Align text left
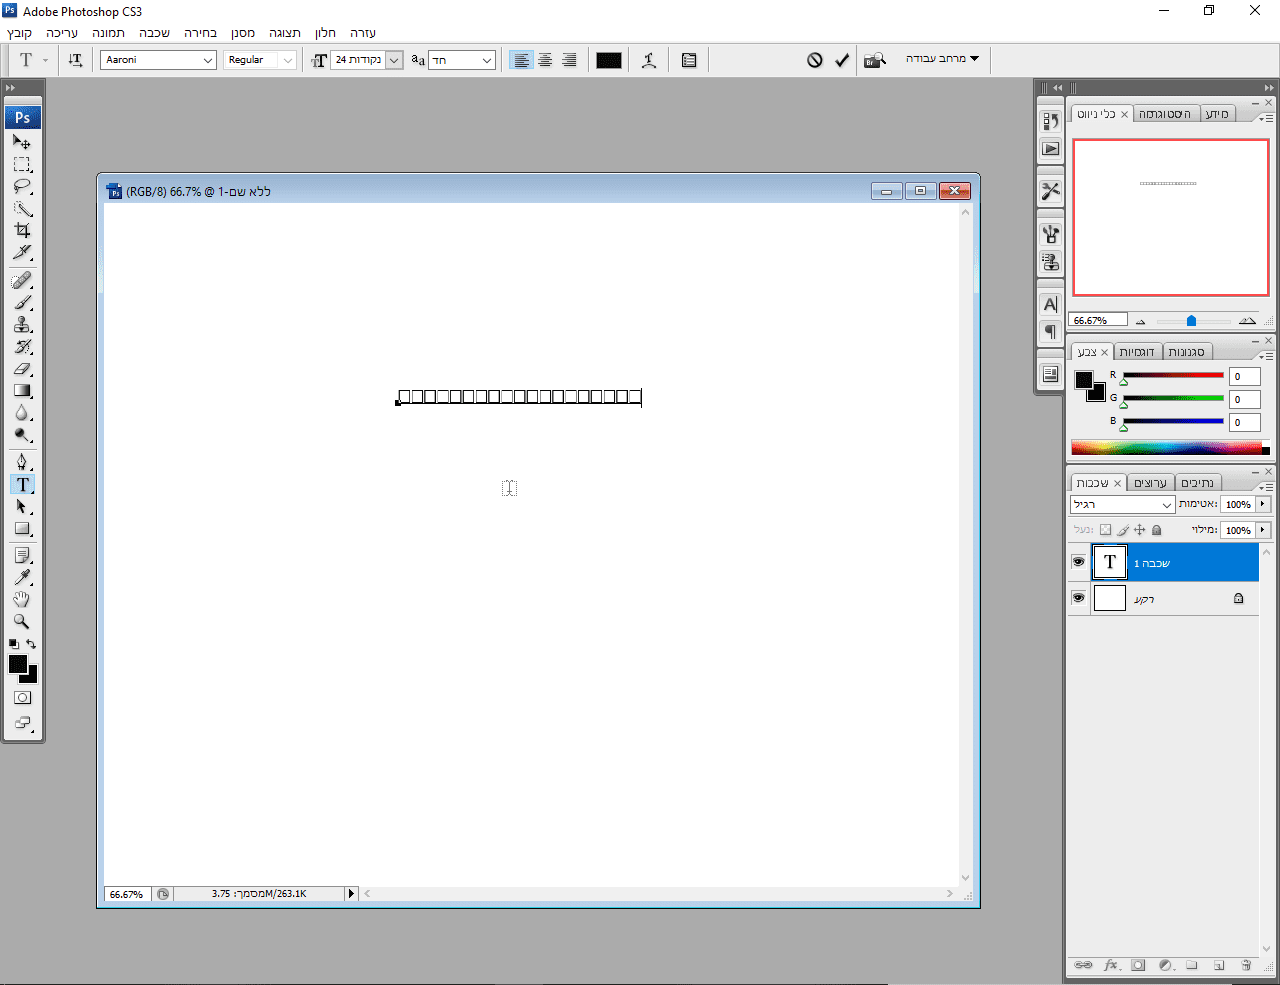Viewport: 1280px width, 985px height. pos(521,60)
